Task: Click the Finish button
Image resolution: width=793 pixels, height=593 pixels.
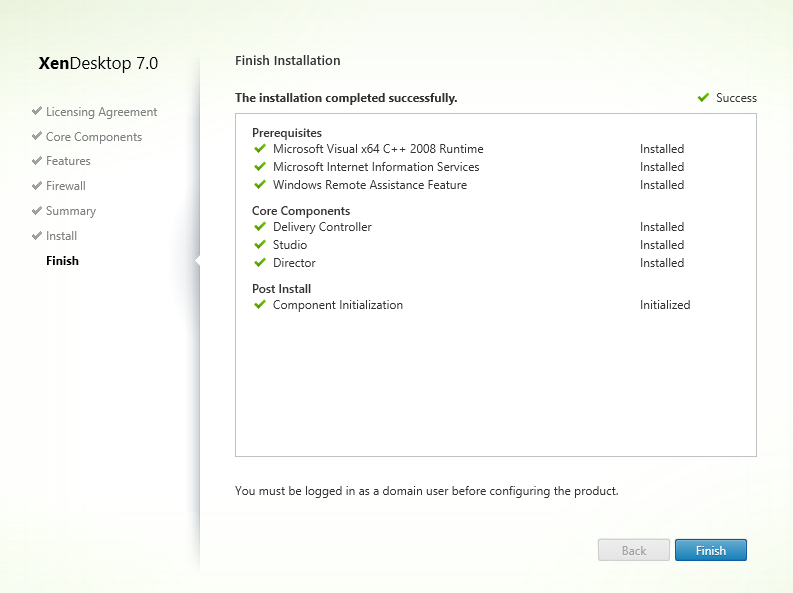Action: tap(710, 550)
